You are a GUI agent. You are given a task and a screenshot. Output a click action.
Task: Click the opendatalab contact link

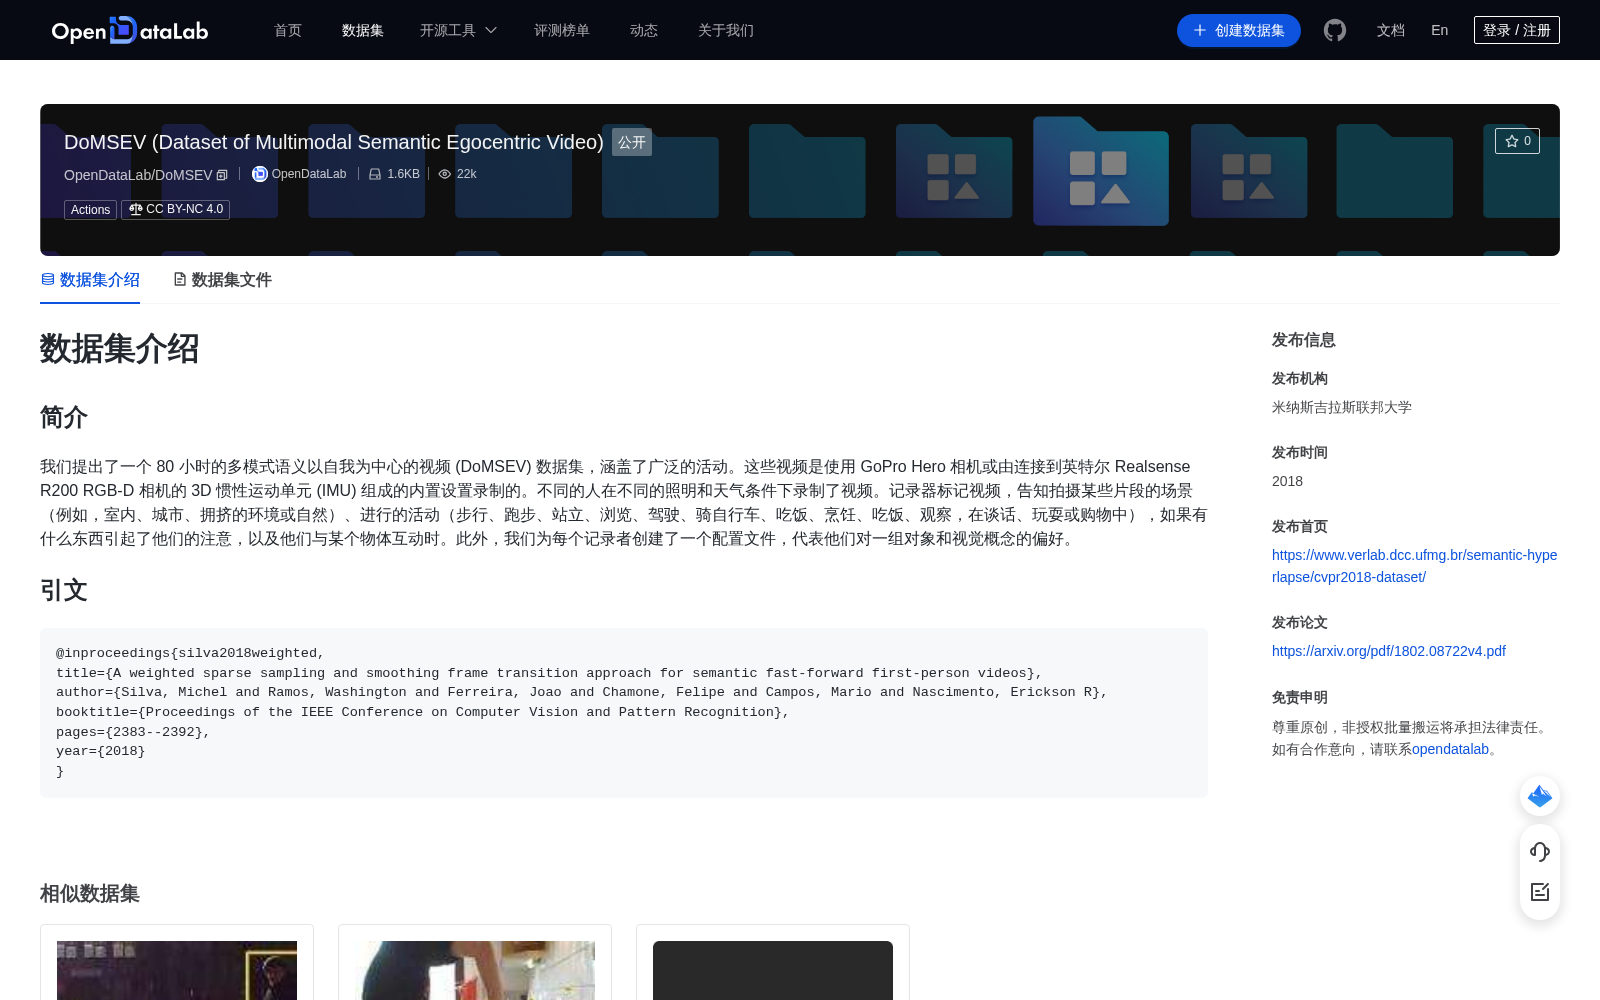(1450, 749)
